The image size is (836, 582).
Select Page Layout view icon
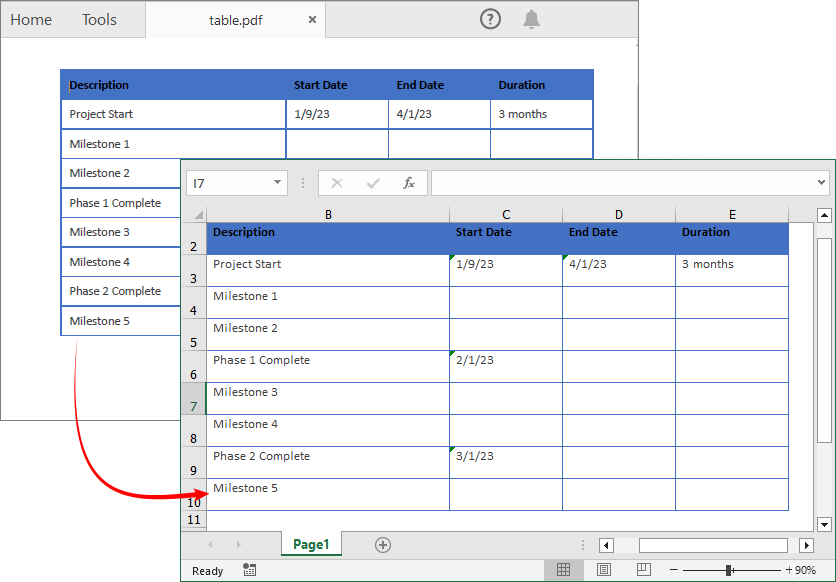tap(603, 569)
